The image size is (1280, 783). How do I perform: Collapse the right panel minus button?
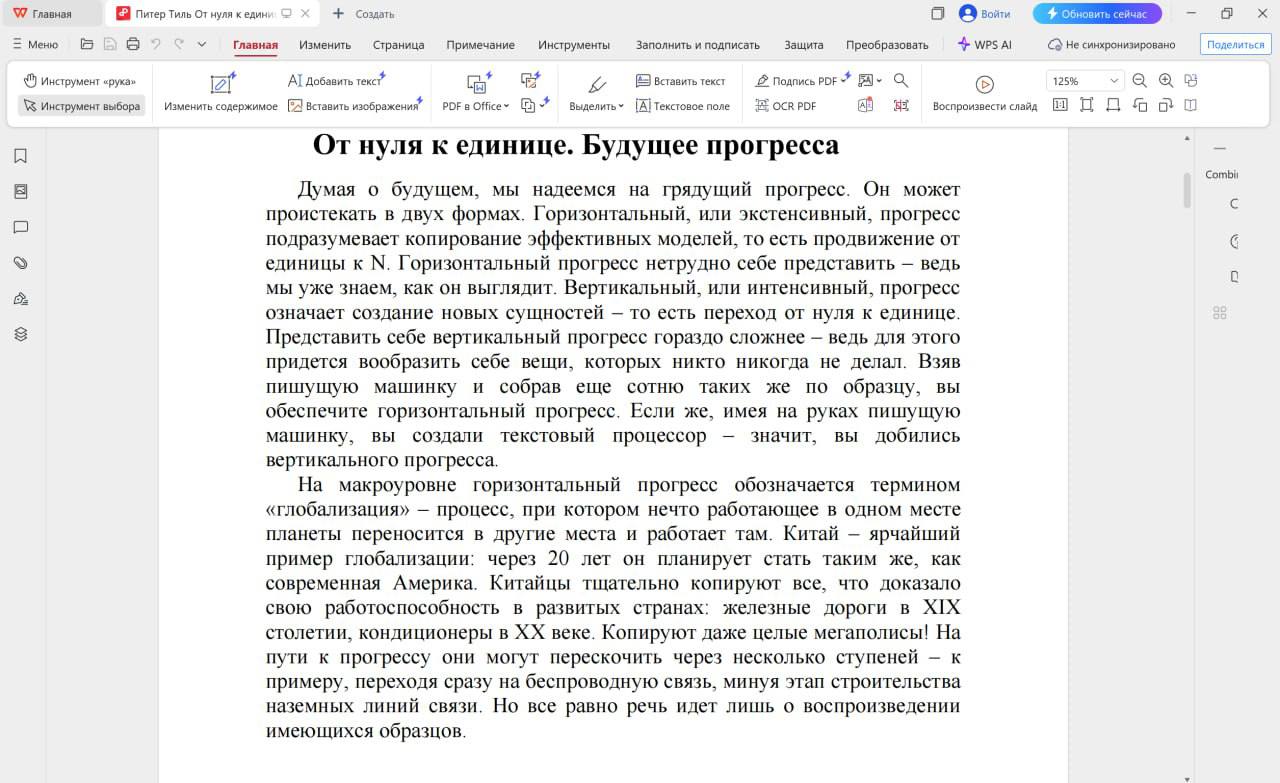pos(1219,147)
